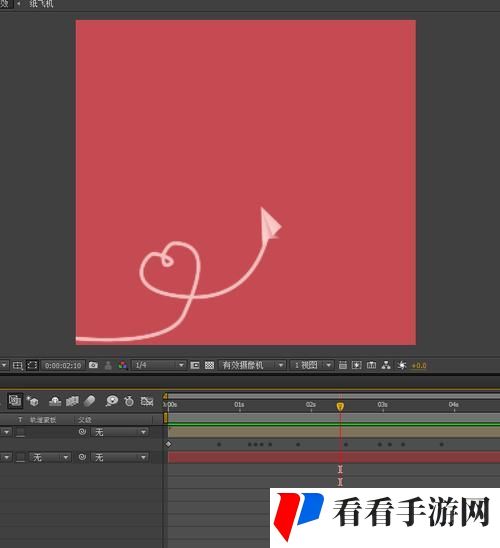Enable motion blur icon for the timeline
Screen dimensions: 500x548
point(90,401)
